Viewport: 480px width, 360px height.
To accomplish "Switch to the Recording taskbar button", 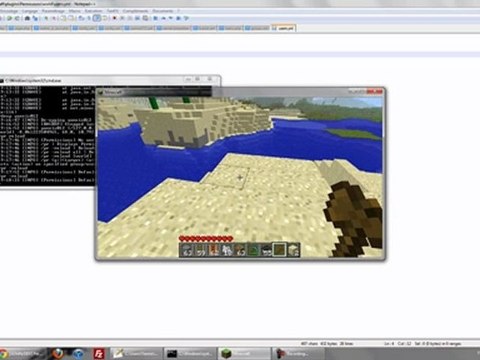I will tap(299, 354).
